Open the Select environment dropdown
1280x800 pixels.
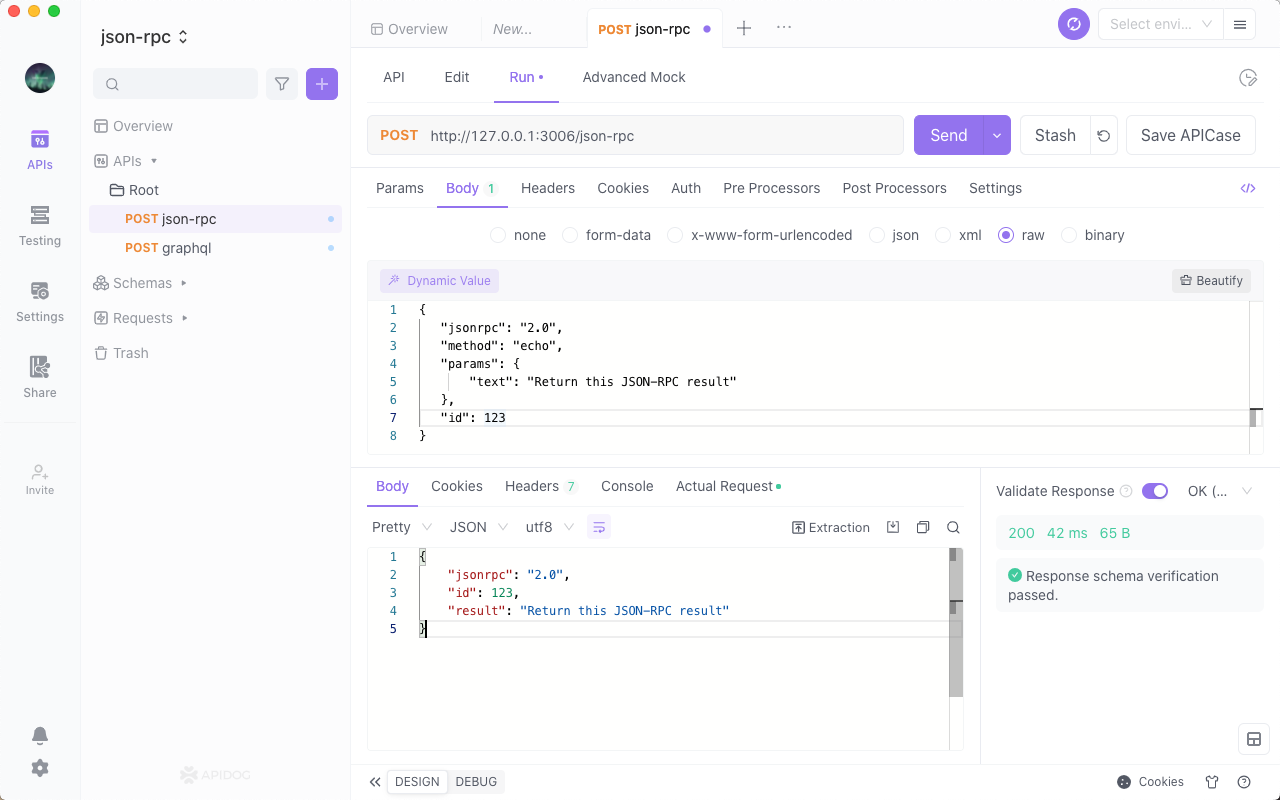[1160, 24]
